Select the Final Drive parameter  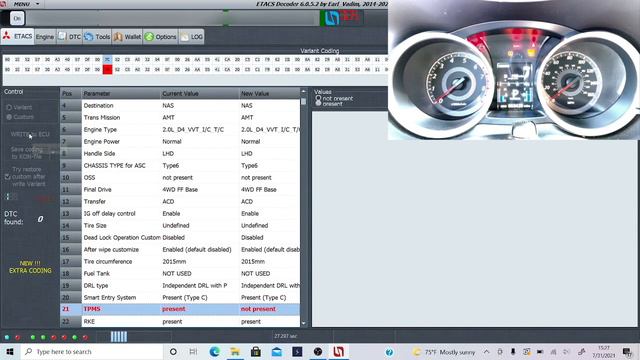180,189
